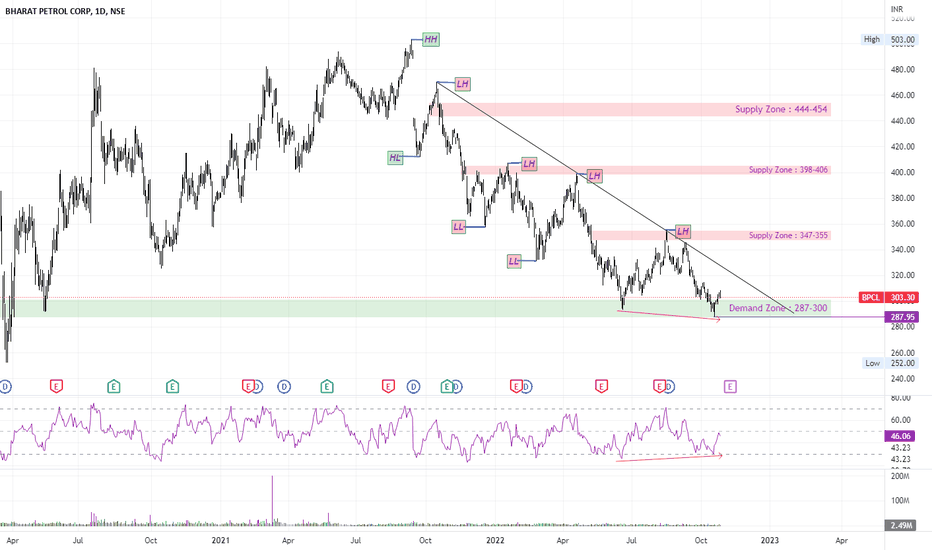
Task: Click the D marker just before Oct 2021
Action: (x=414, y=387)
